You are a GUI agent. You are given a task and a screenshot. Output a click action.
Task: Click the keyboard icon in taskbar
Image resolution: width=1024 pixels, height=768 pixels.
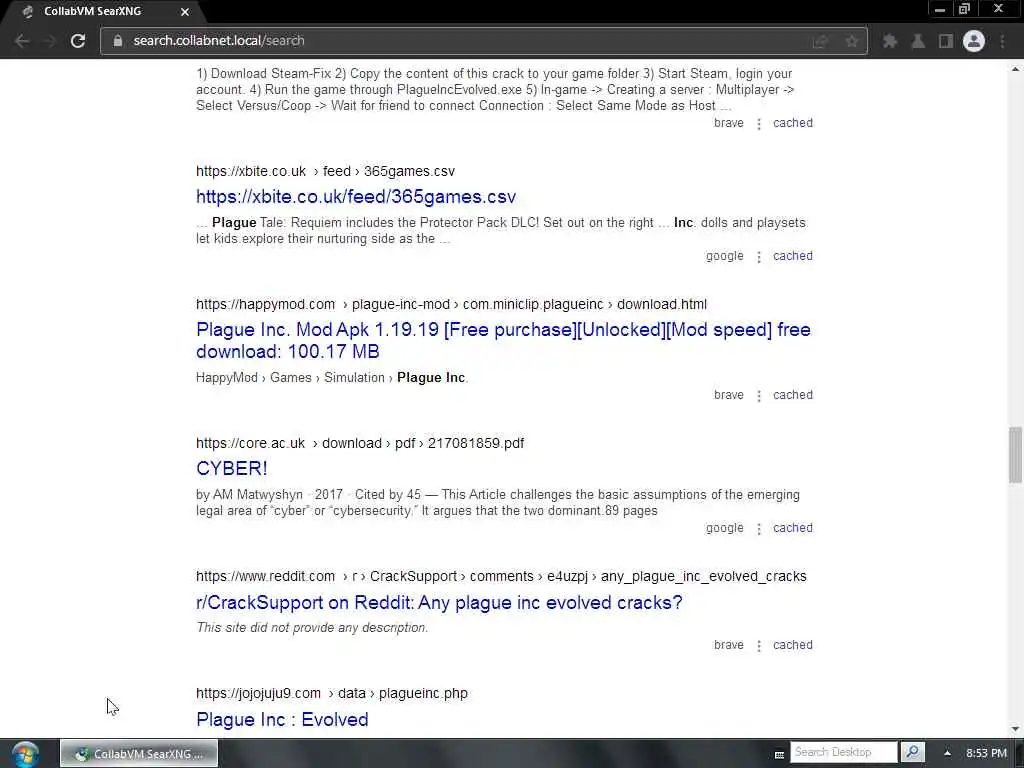click(779, 754)
